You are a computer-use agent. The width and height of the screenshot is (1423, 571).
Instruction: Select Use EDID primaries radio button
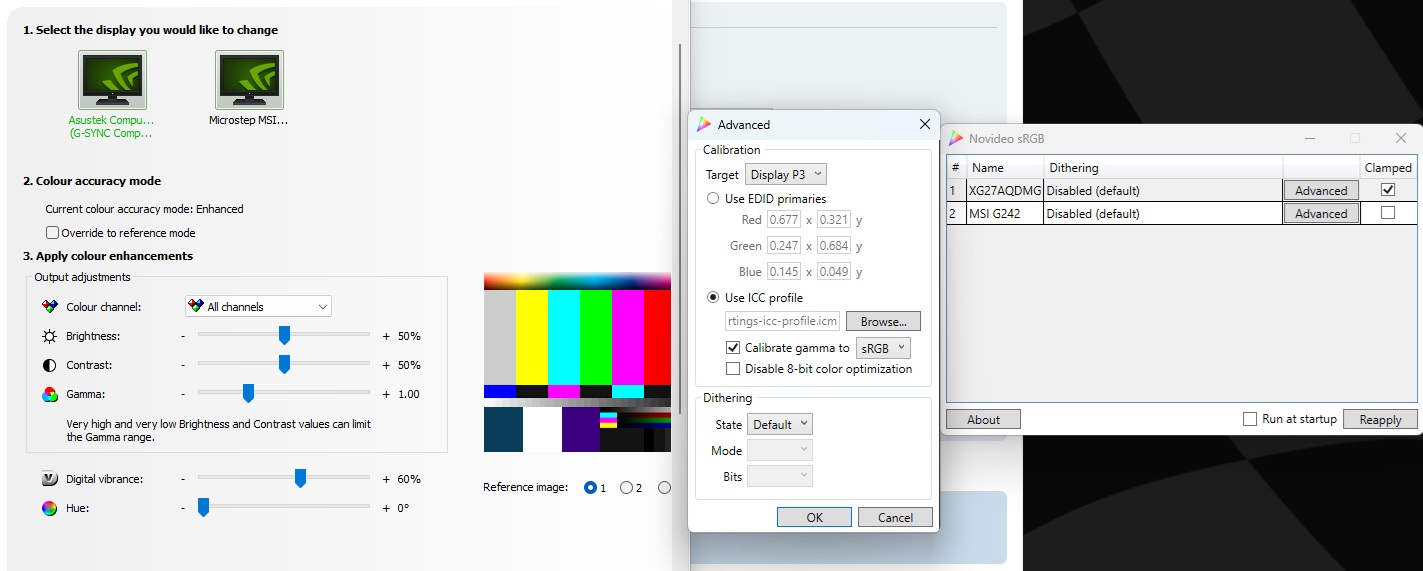713,198
